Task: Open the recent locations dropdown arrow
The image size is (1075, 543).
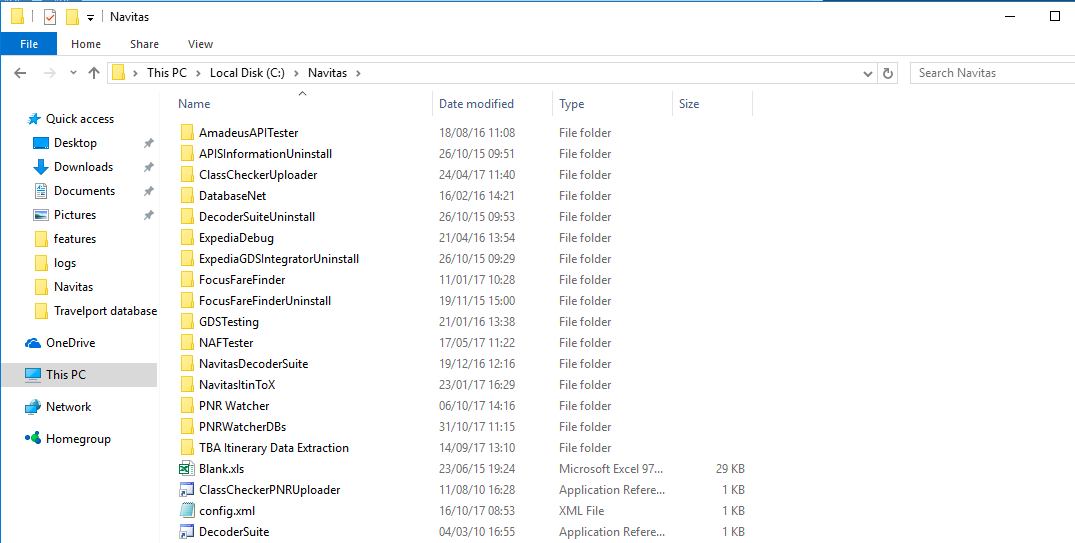Action: point(73,73)
